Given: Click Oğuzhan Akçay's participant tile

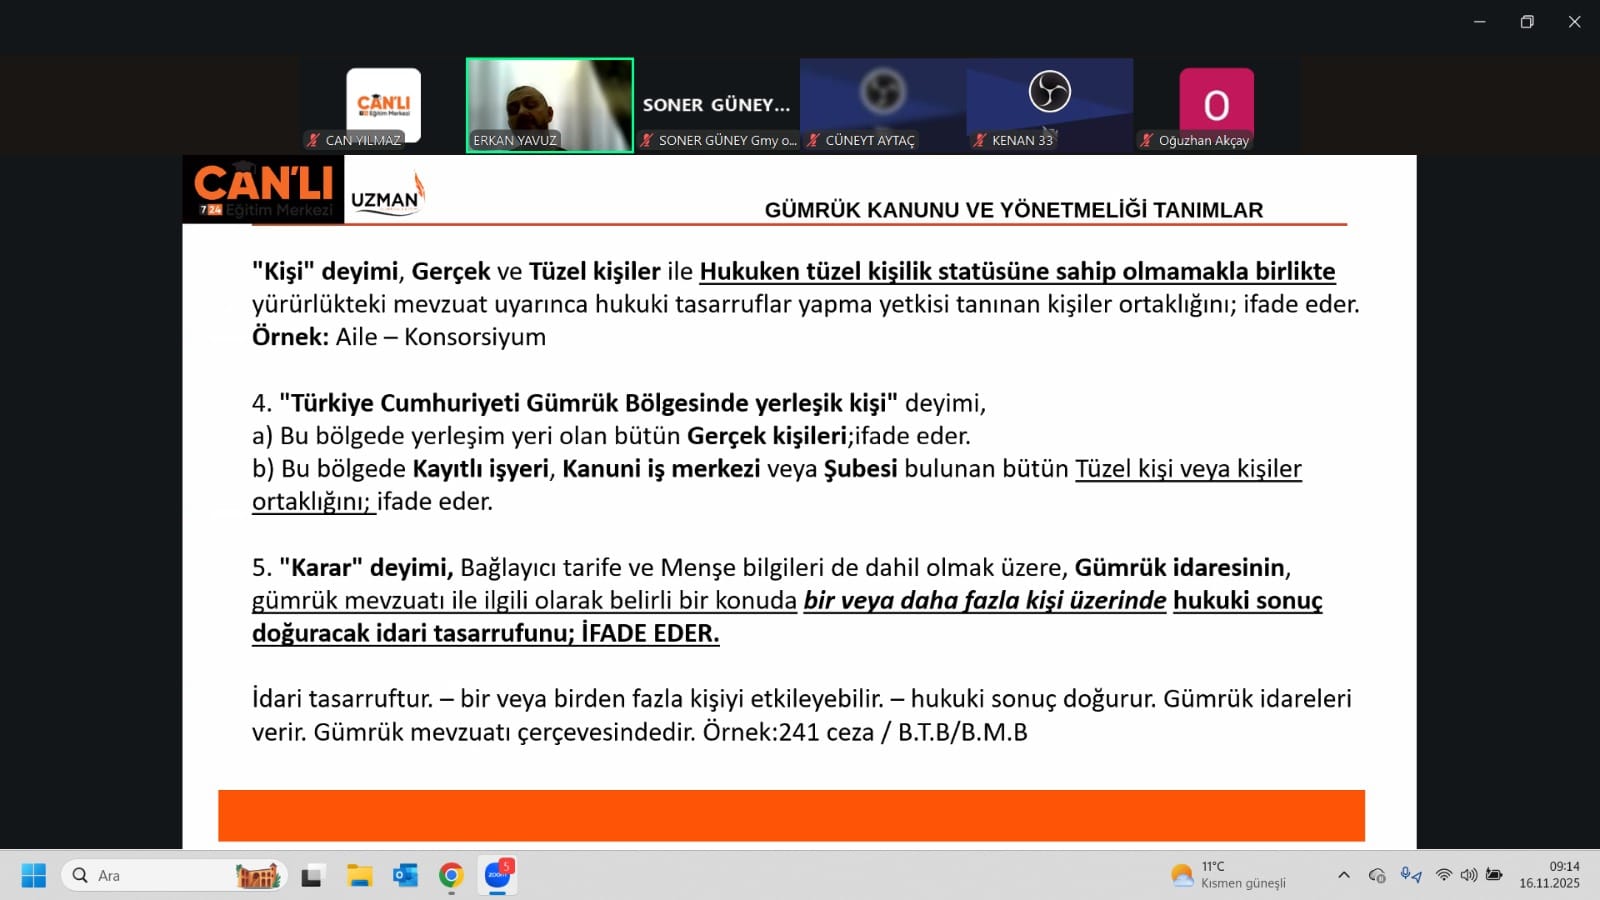Looking at the screenshot, I should [x=1216, y=105].
